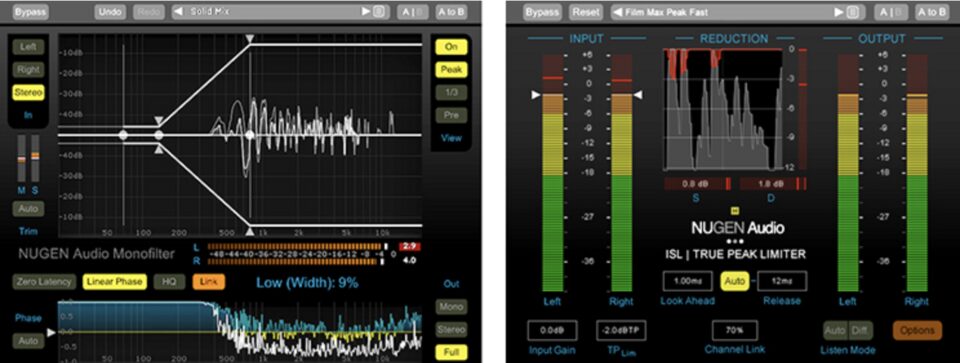Click the 4.0 right channel readout

[x=410, y=260]
